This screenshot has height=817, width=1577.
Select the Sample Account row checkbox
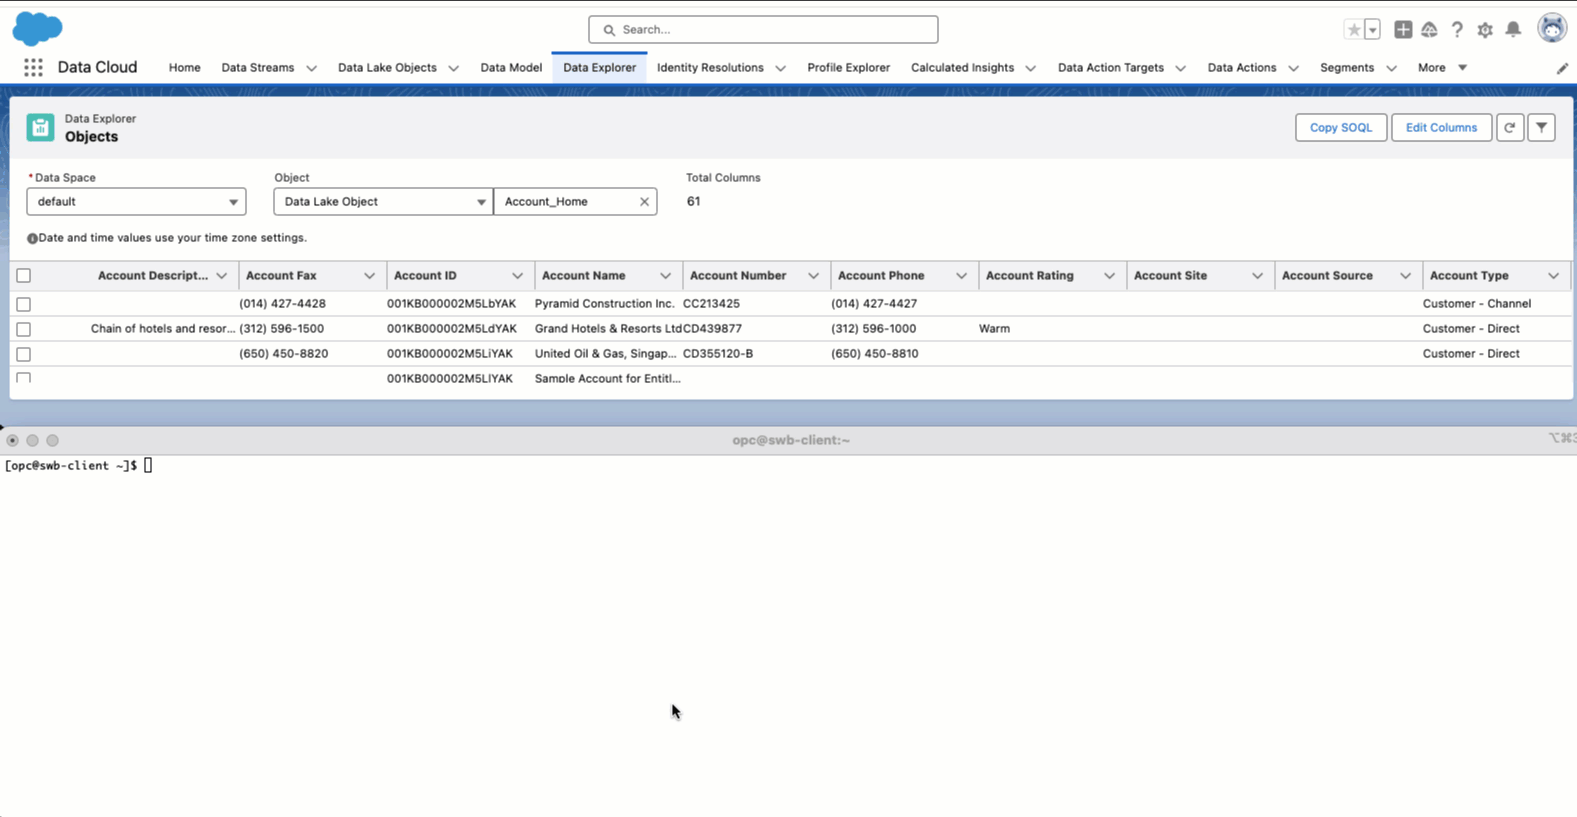[24, 378]
